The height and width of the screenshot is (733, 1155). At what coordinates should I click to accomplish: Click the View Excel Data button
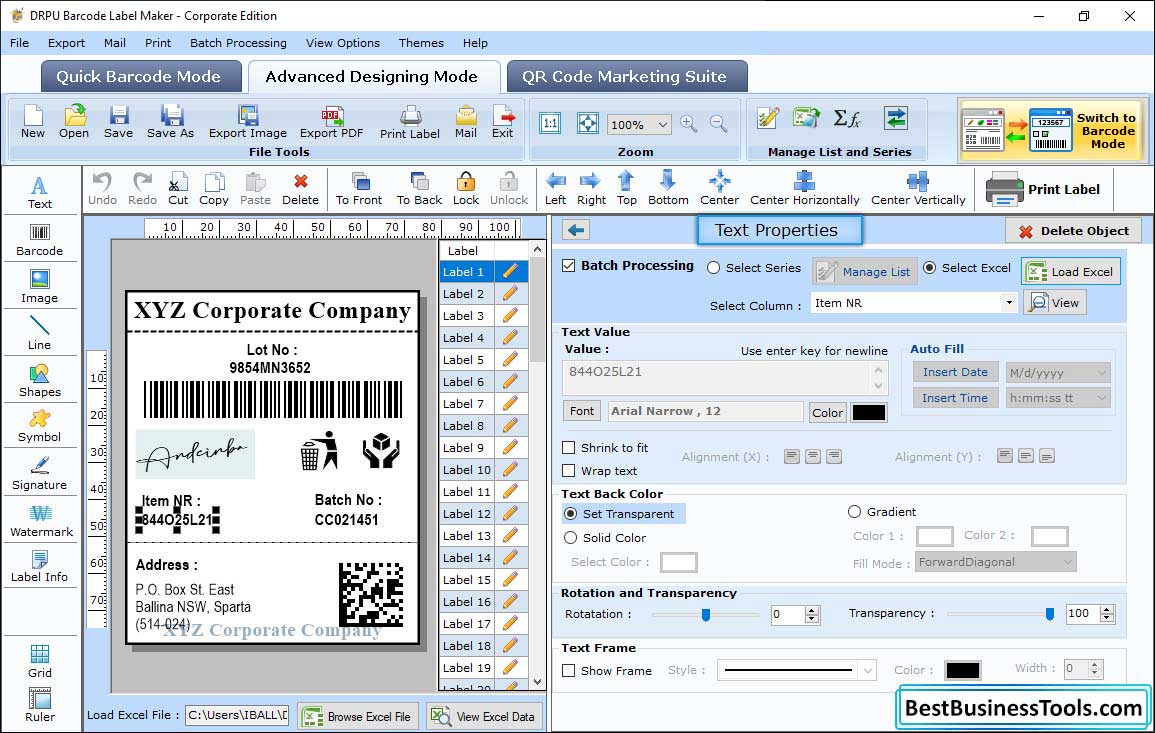coord(485,716)
